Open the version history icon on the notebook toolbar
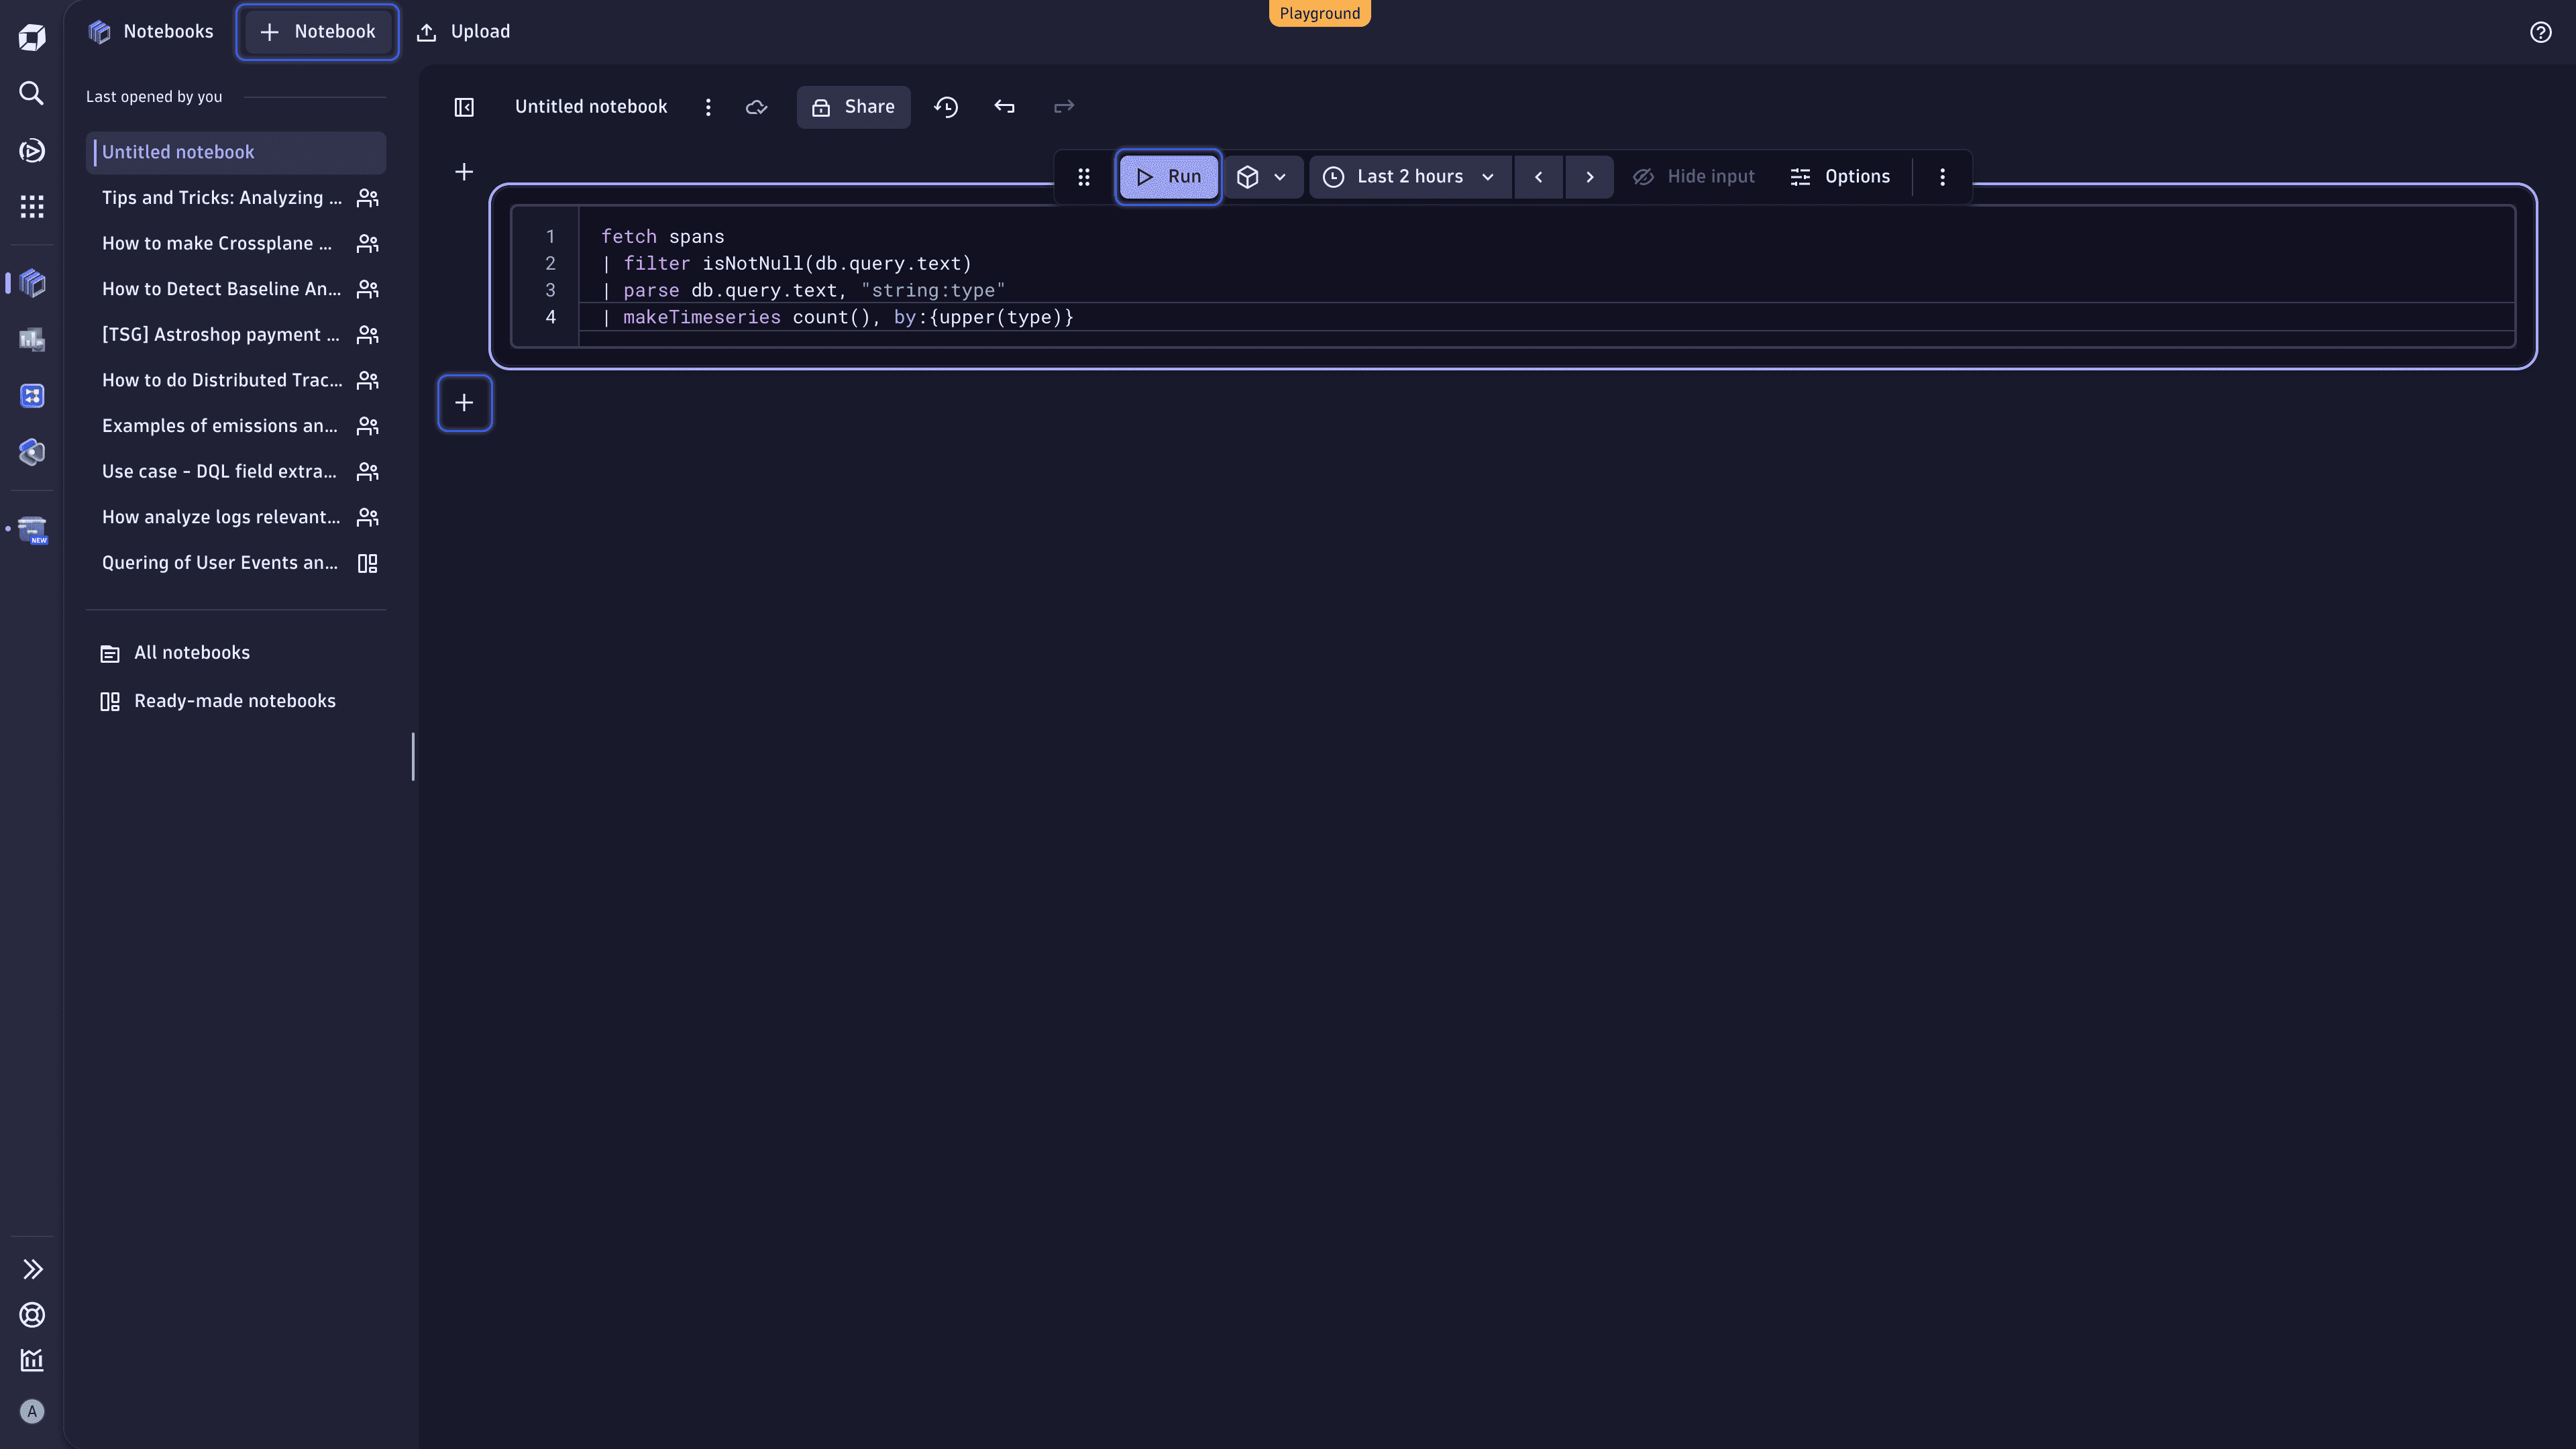 coord(946,106)
